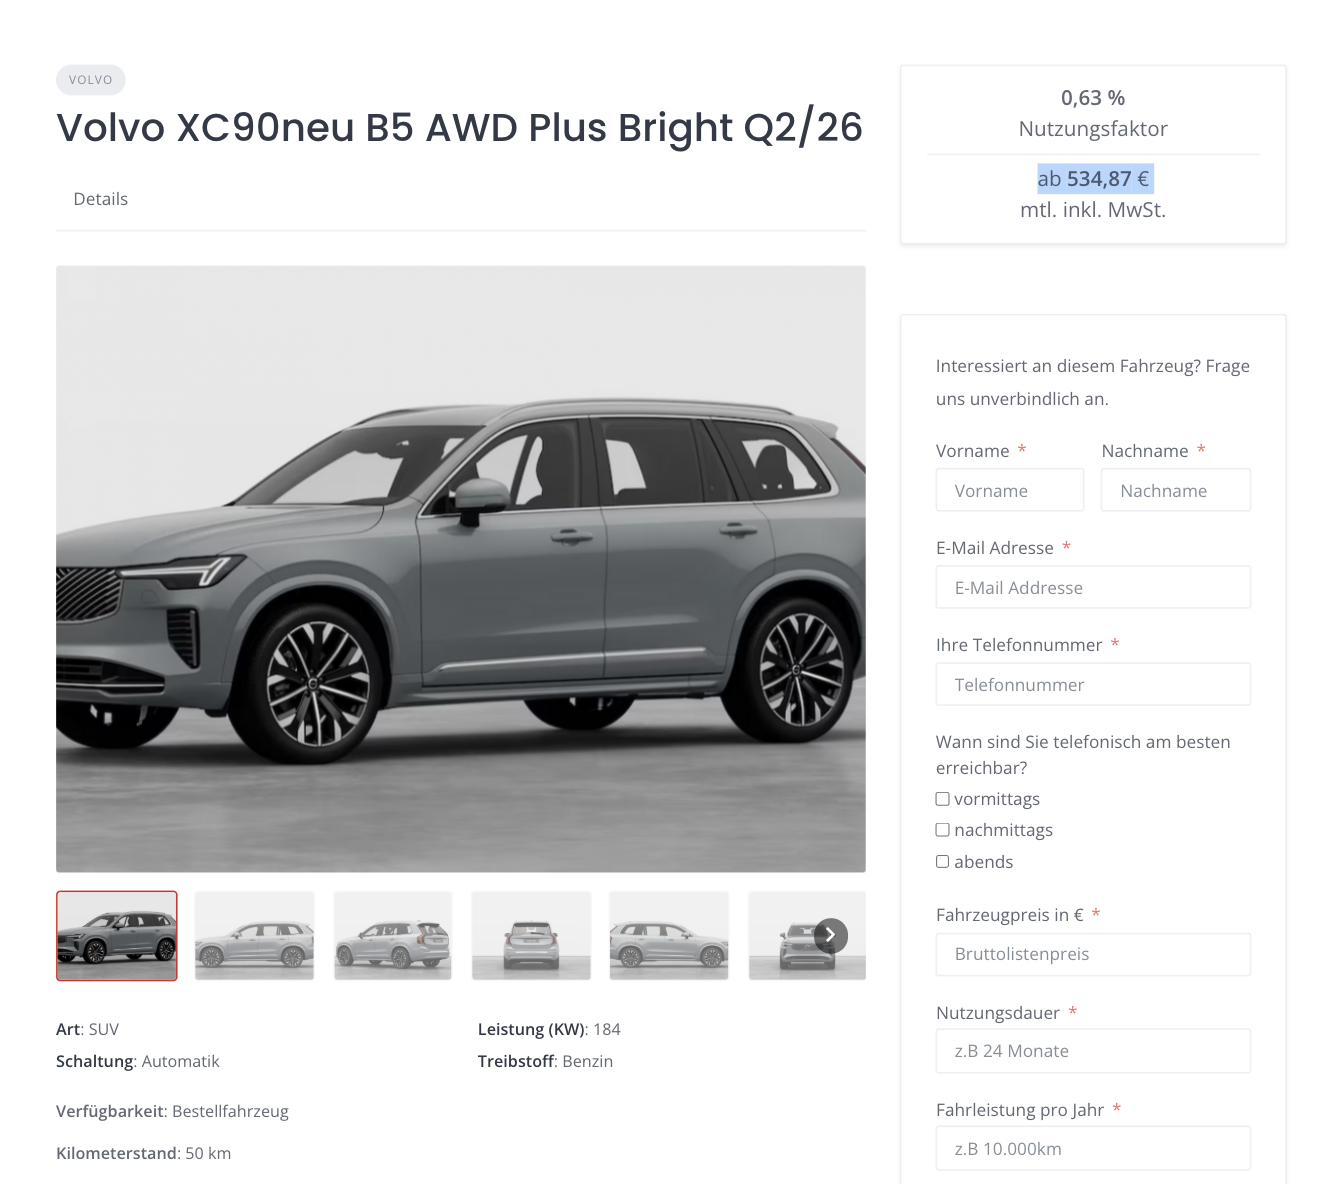The width and height of the screenshot is (1342, 1184).
Task: Tick the abends checkbox
Action: pos(942,862)
